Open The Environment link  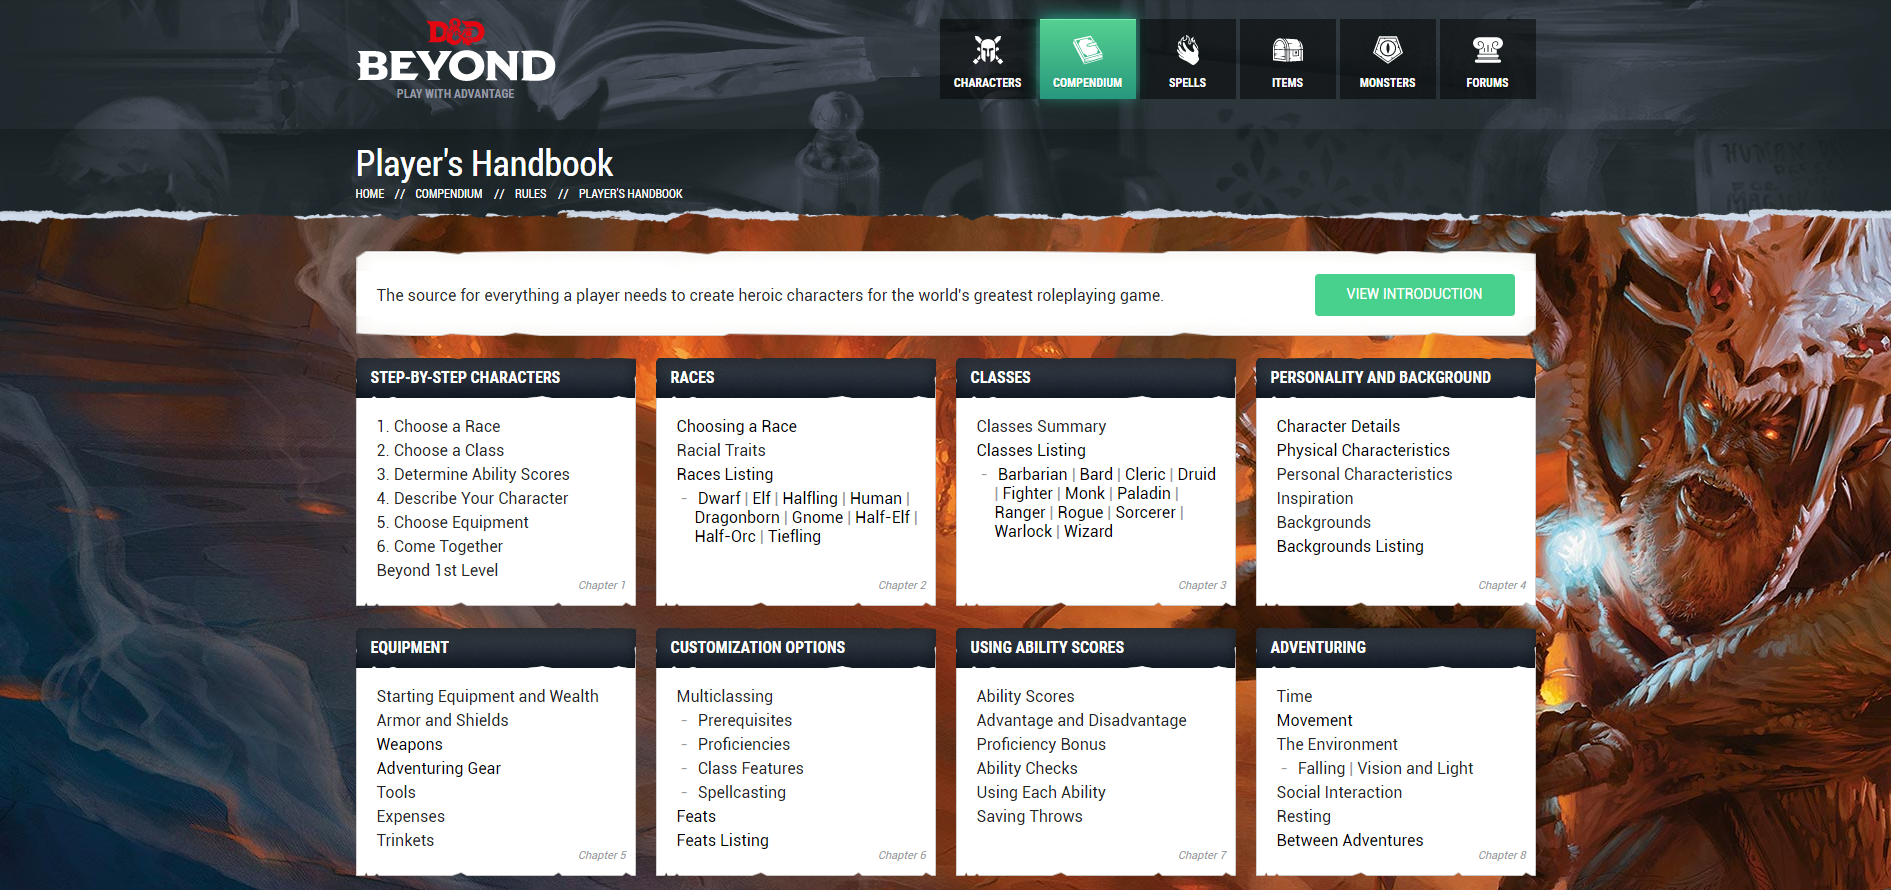tap(1337, 744)
